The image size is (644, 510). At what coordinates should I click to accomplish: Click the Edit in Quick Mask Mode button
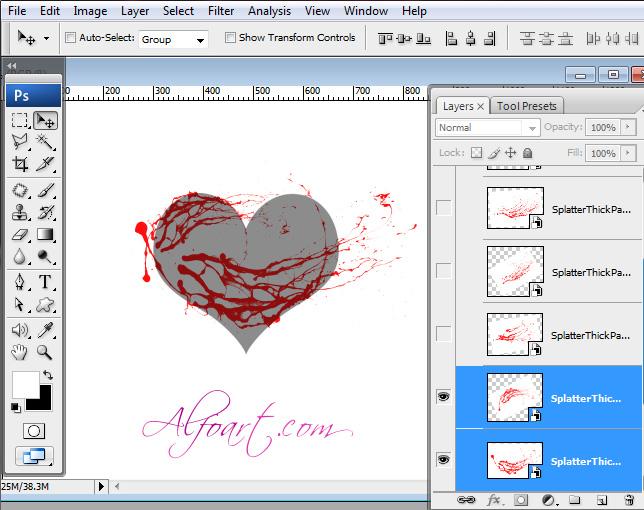click(33, 430)
